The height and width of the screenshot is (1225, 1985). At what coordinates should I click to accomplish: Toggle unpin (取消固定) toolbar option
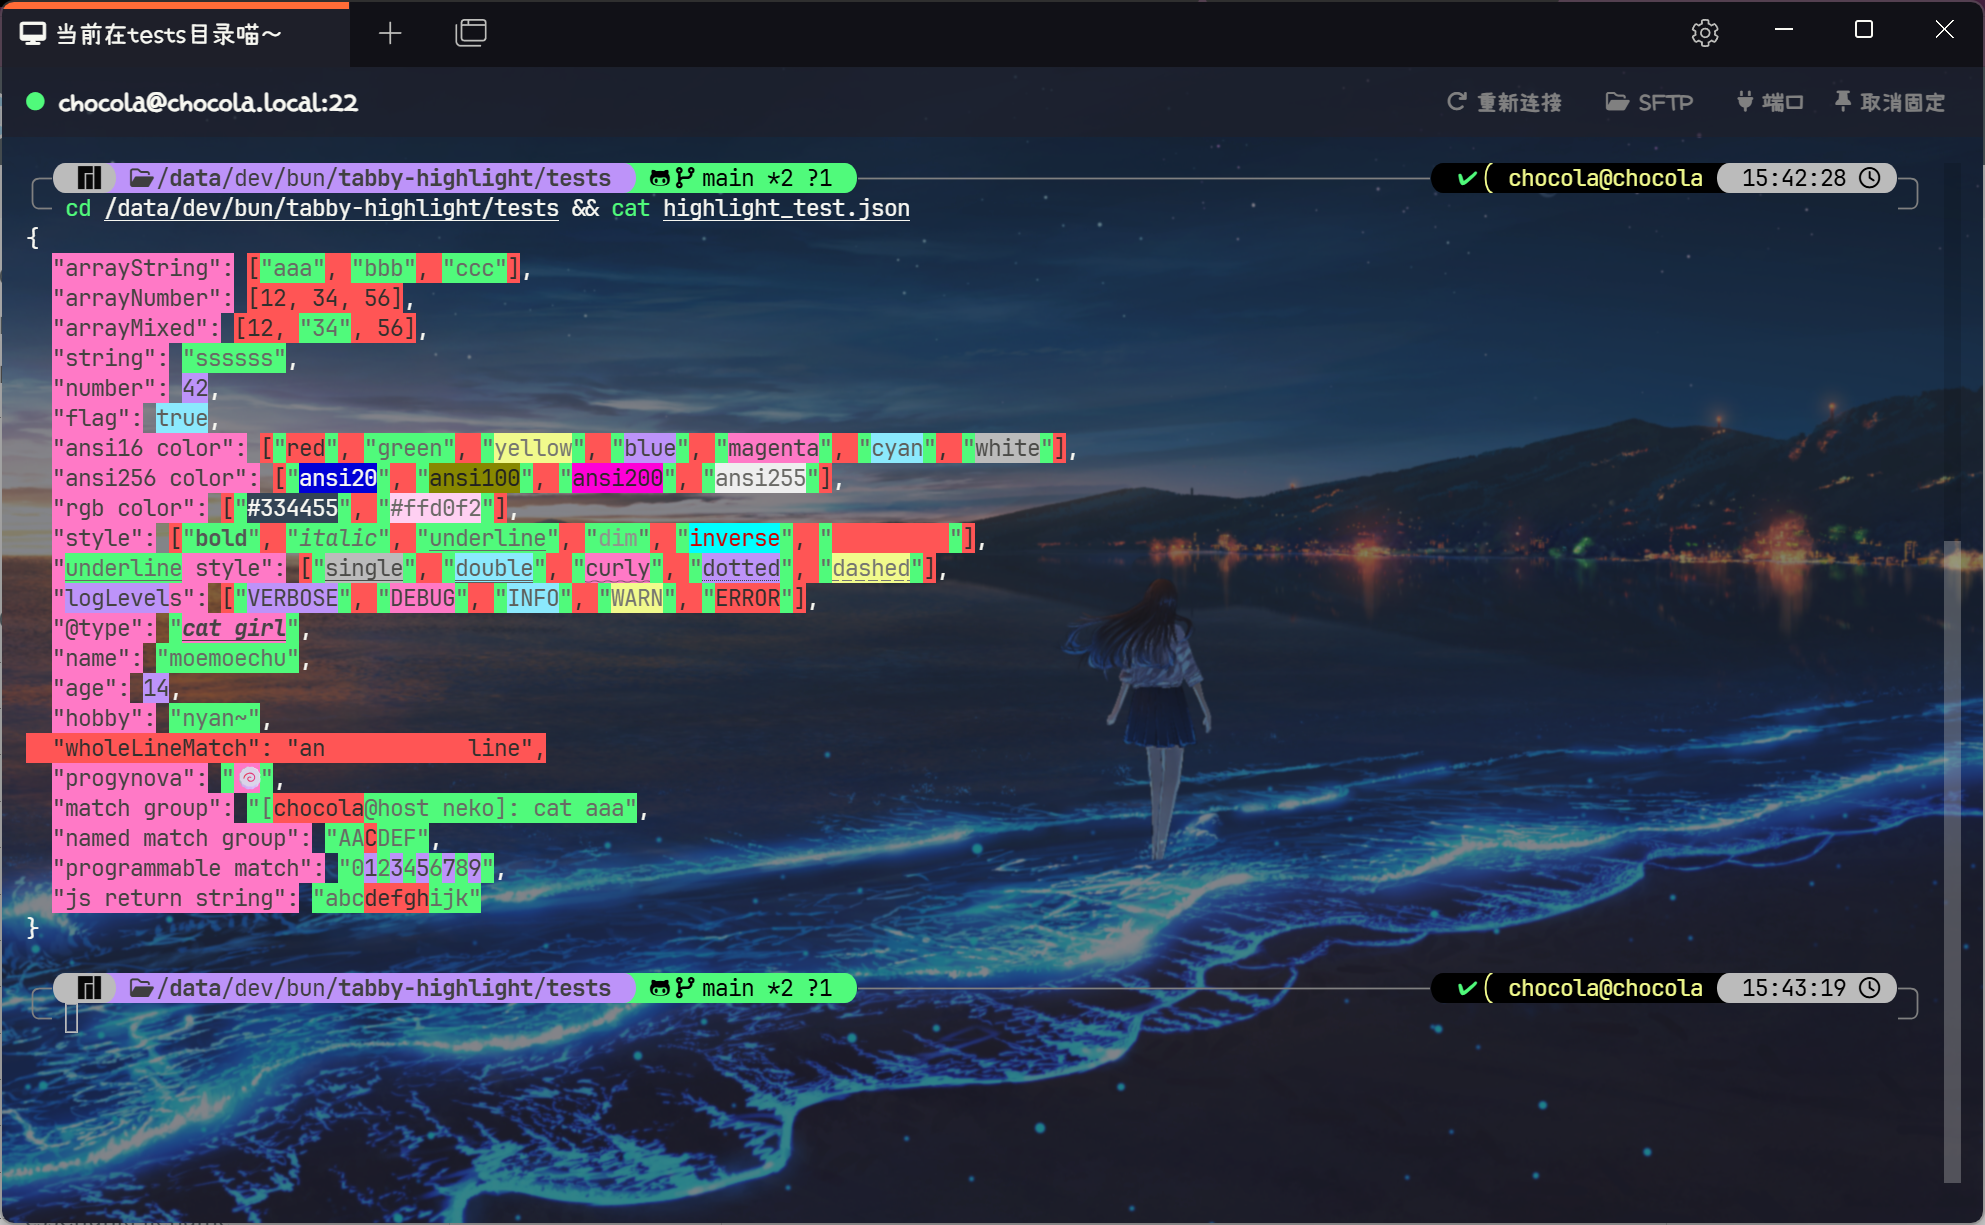point(1890,102)
